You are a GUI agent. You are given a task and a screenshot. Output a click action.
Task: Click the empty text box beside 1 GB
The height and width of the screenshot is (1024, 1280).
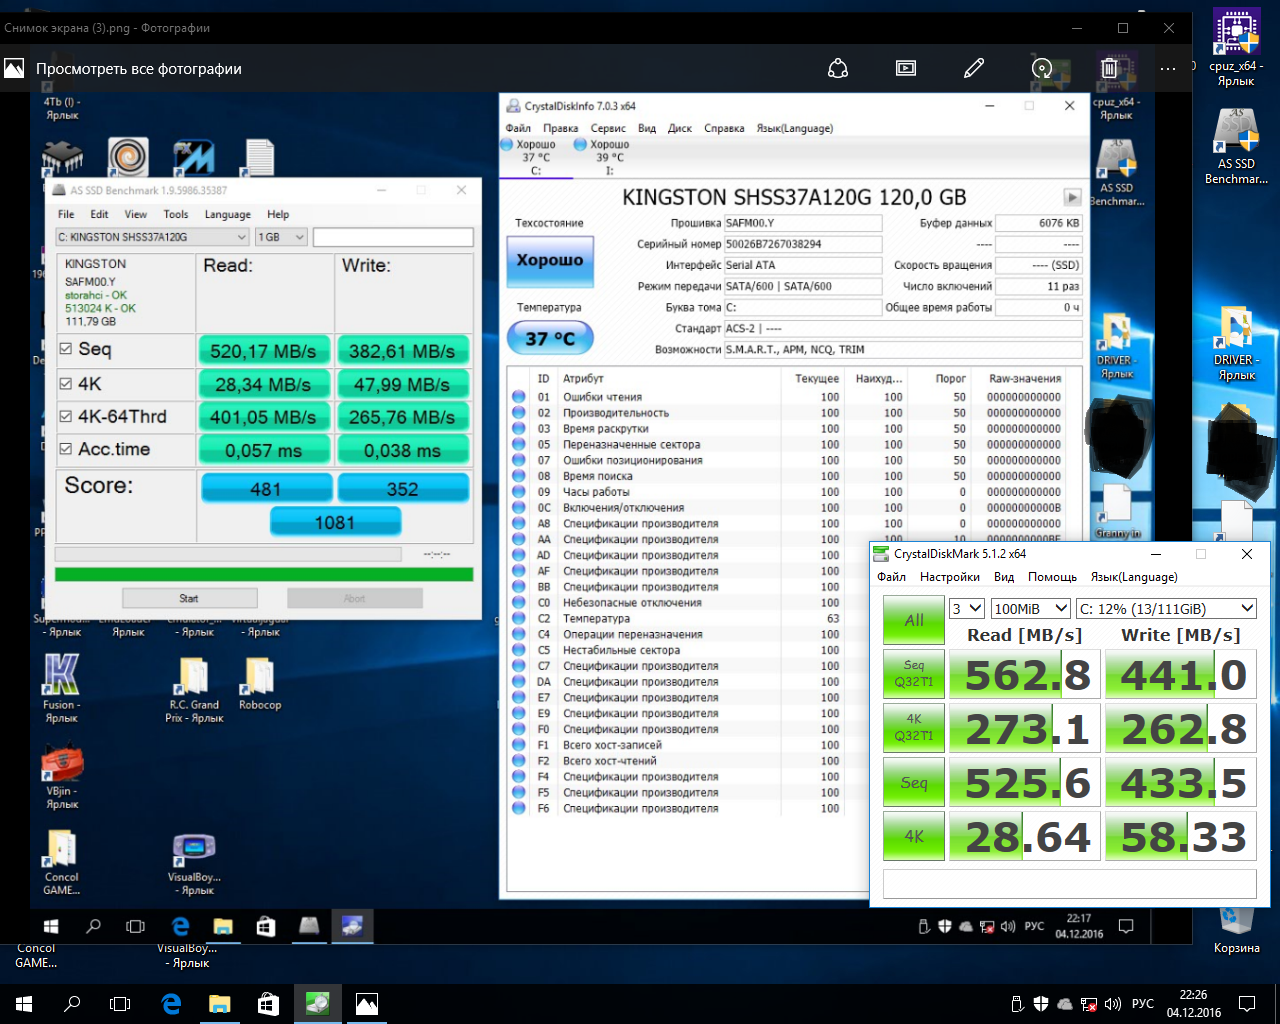click(x=393, y=237)
